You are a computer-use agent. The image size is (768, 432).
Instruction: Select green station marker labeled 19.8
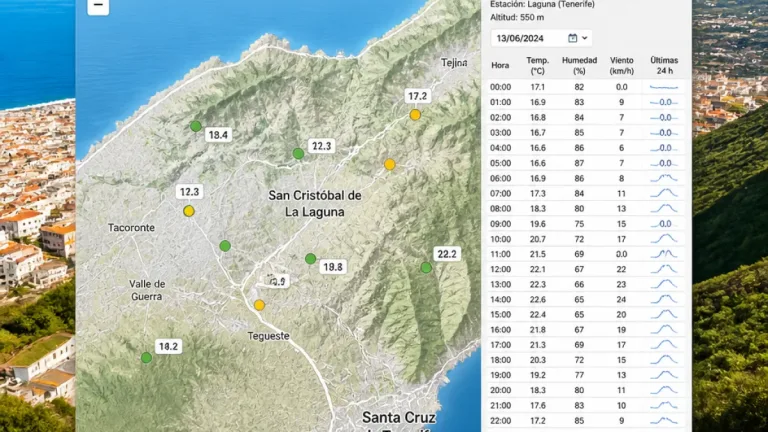[311, 259]
